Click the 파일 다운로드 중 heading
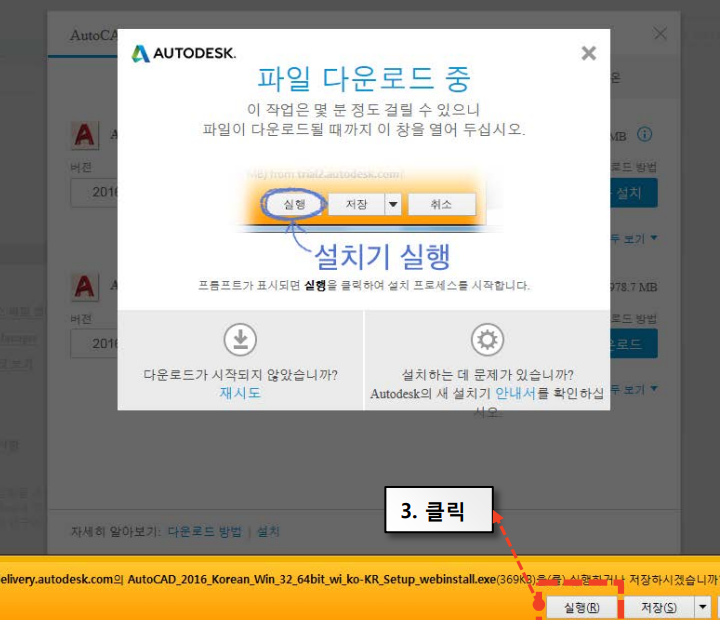 (x=364, y=79)
